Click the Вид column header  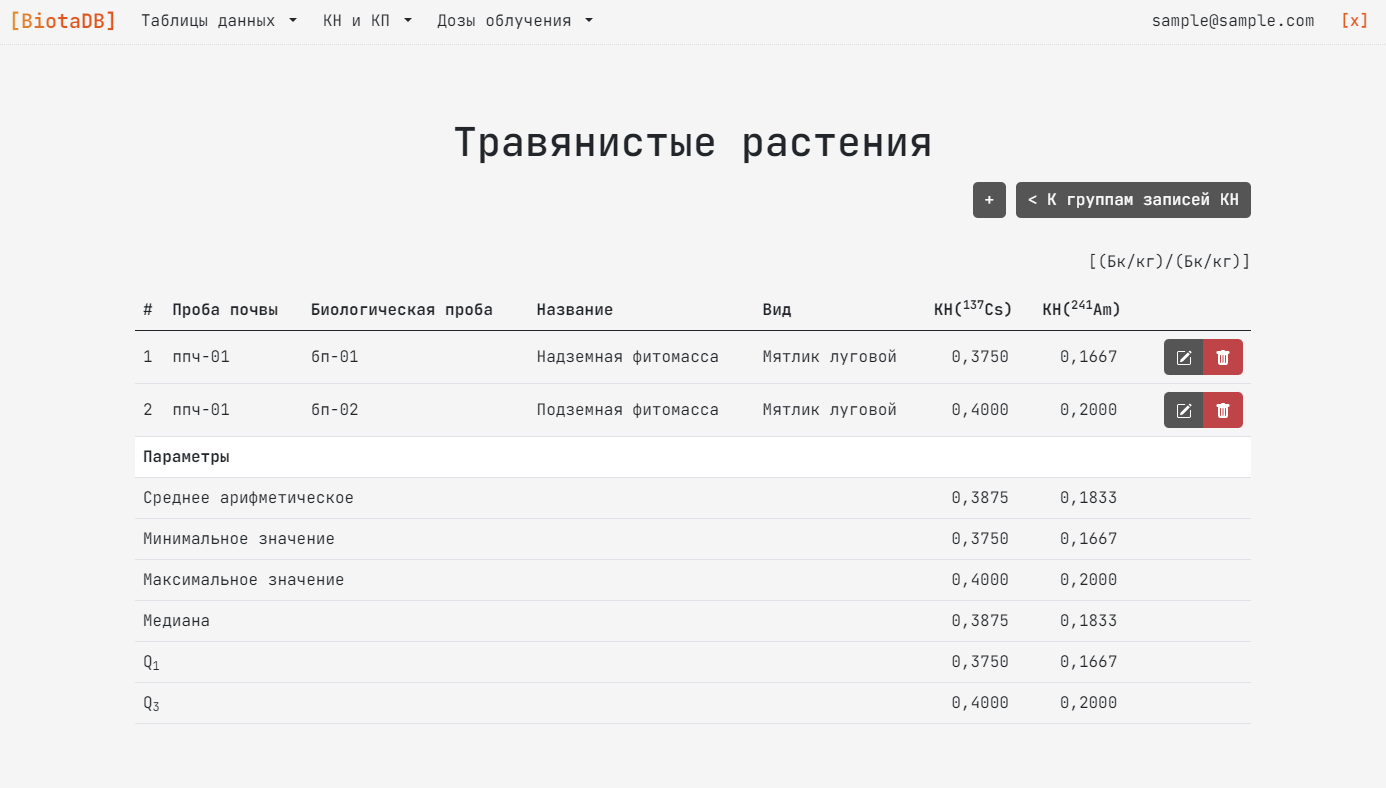coord(776,310)
